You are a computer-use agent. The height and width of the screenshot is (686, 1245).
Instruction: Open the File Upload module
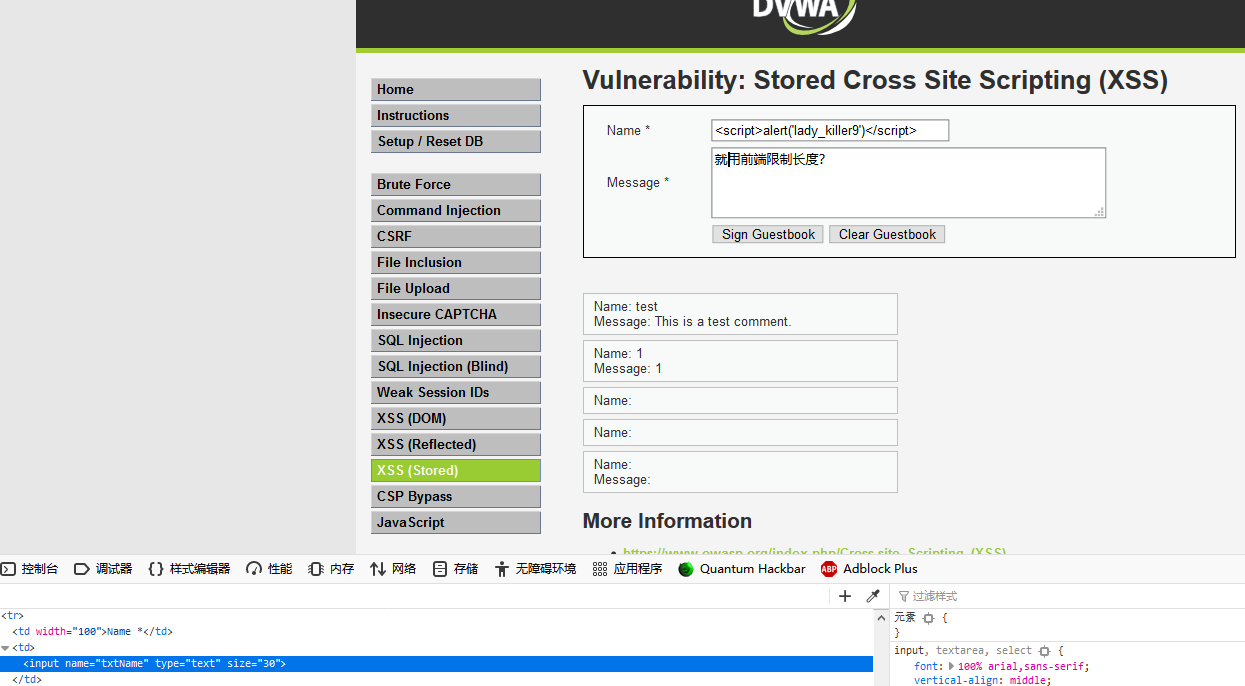tap(455, 288)
